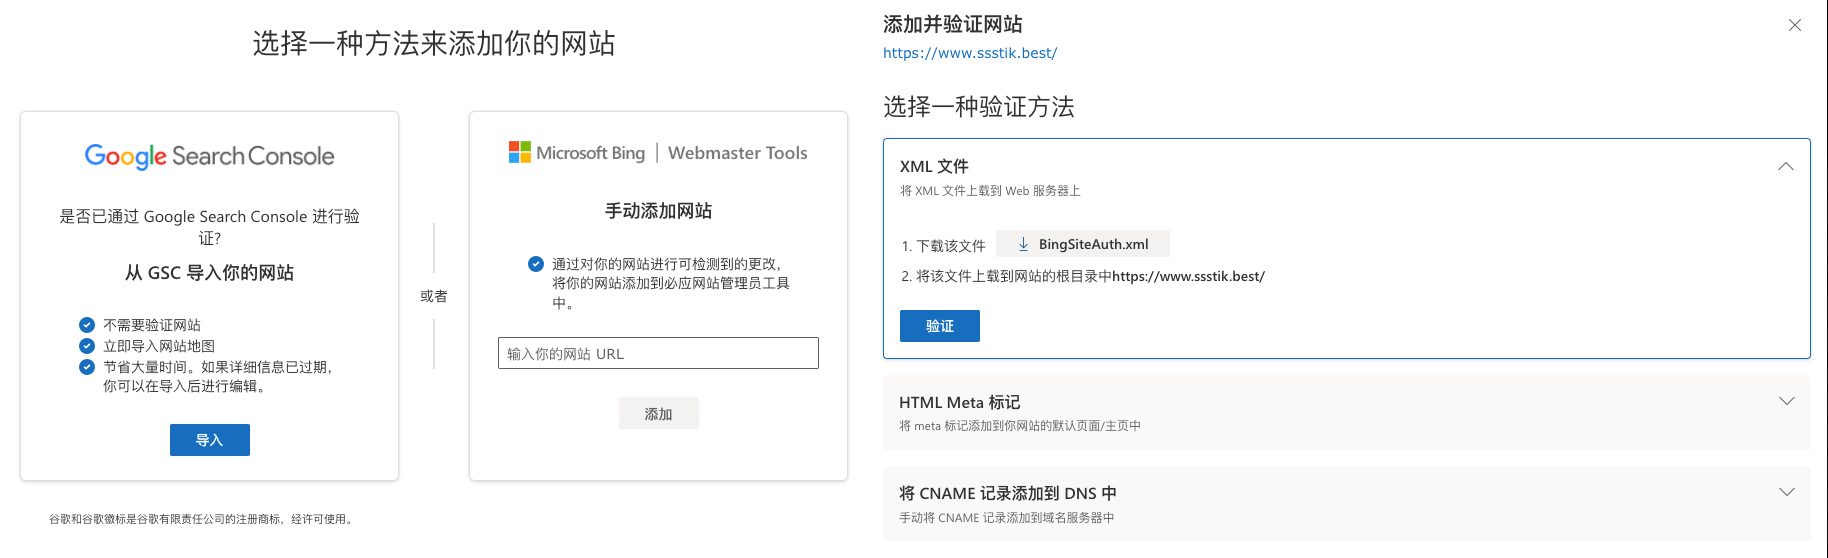Click the checkmark beside 通过对你的网站进行可检测到的更改
Screen dimensions: 1828x558
pyautogui.click(x=536, y=264)
